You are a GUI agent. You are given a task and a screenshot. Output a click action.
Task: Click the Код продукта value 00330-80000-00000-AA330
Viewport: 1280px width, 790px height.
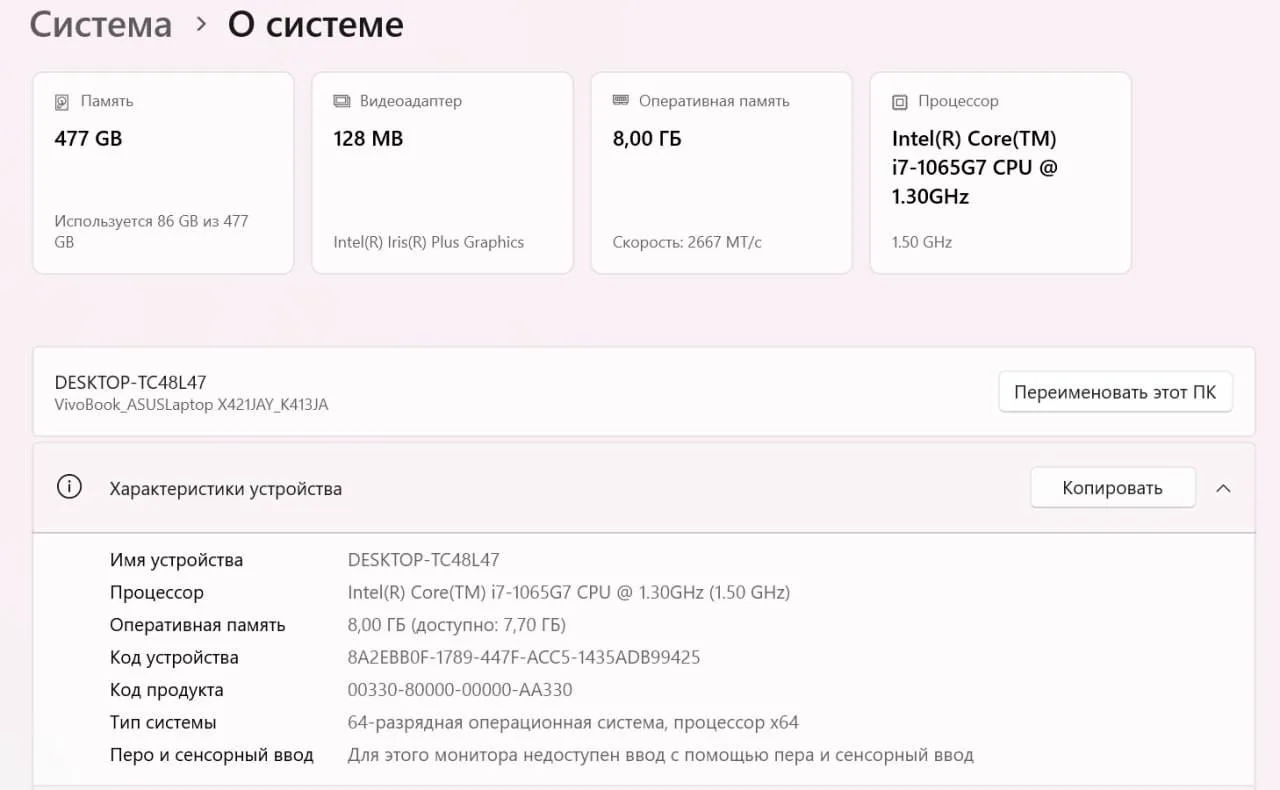point(460,690)
